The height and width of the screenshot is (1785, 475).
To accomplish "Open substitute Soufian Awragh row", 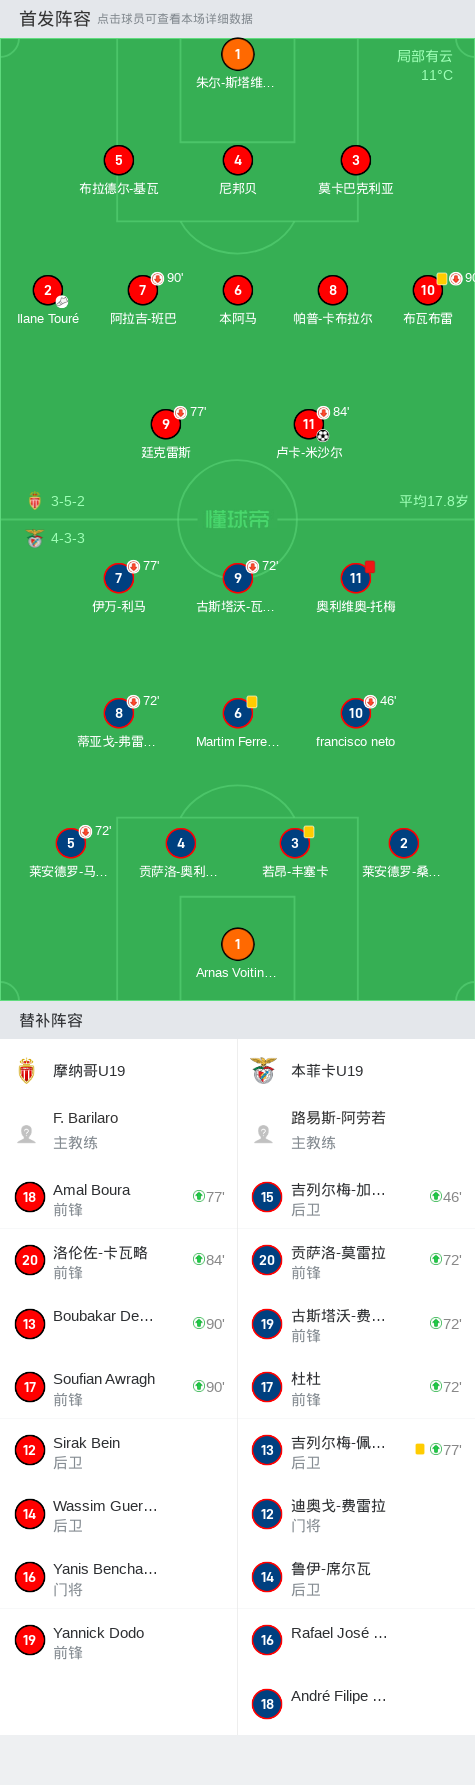I will tap(118, 1387).
